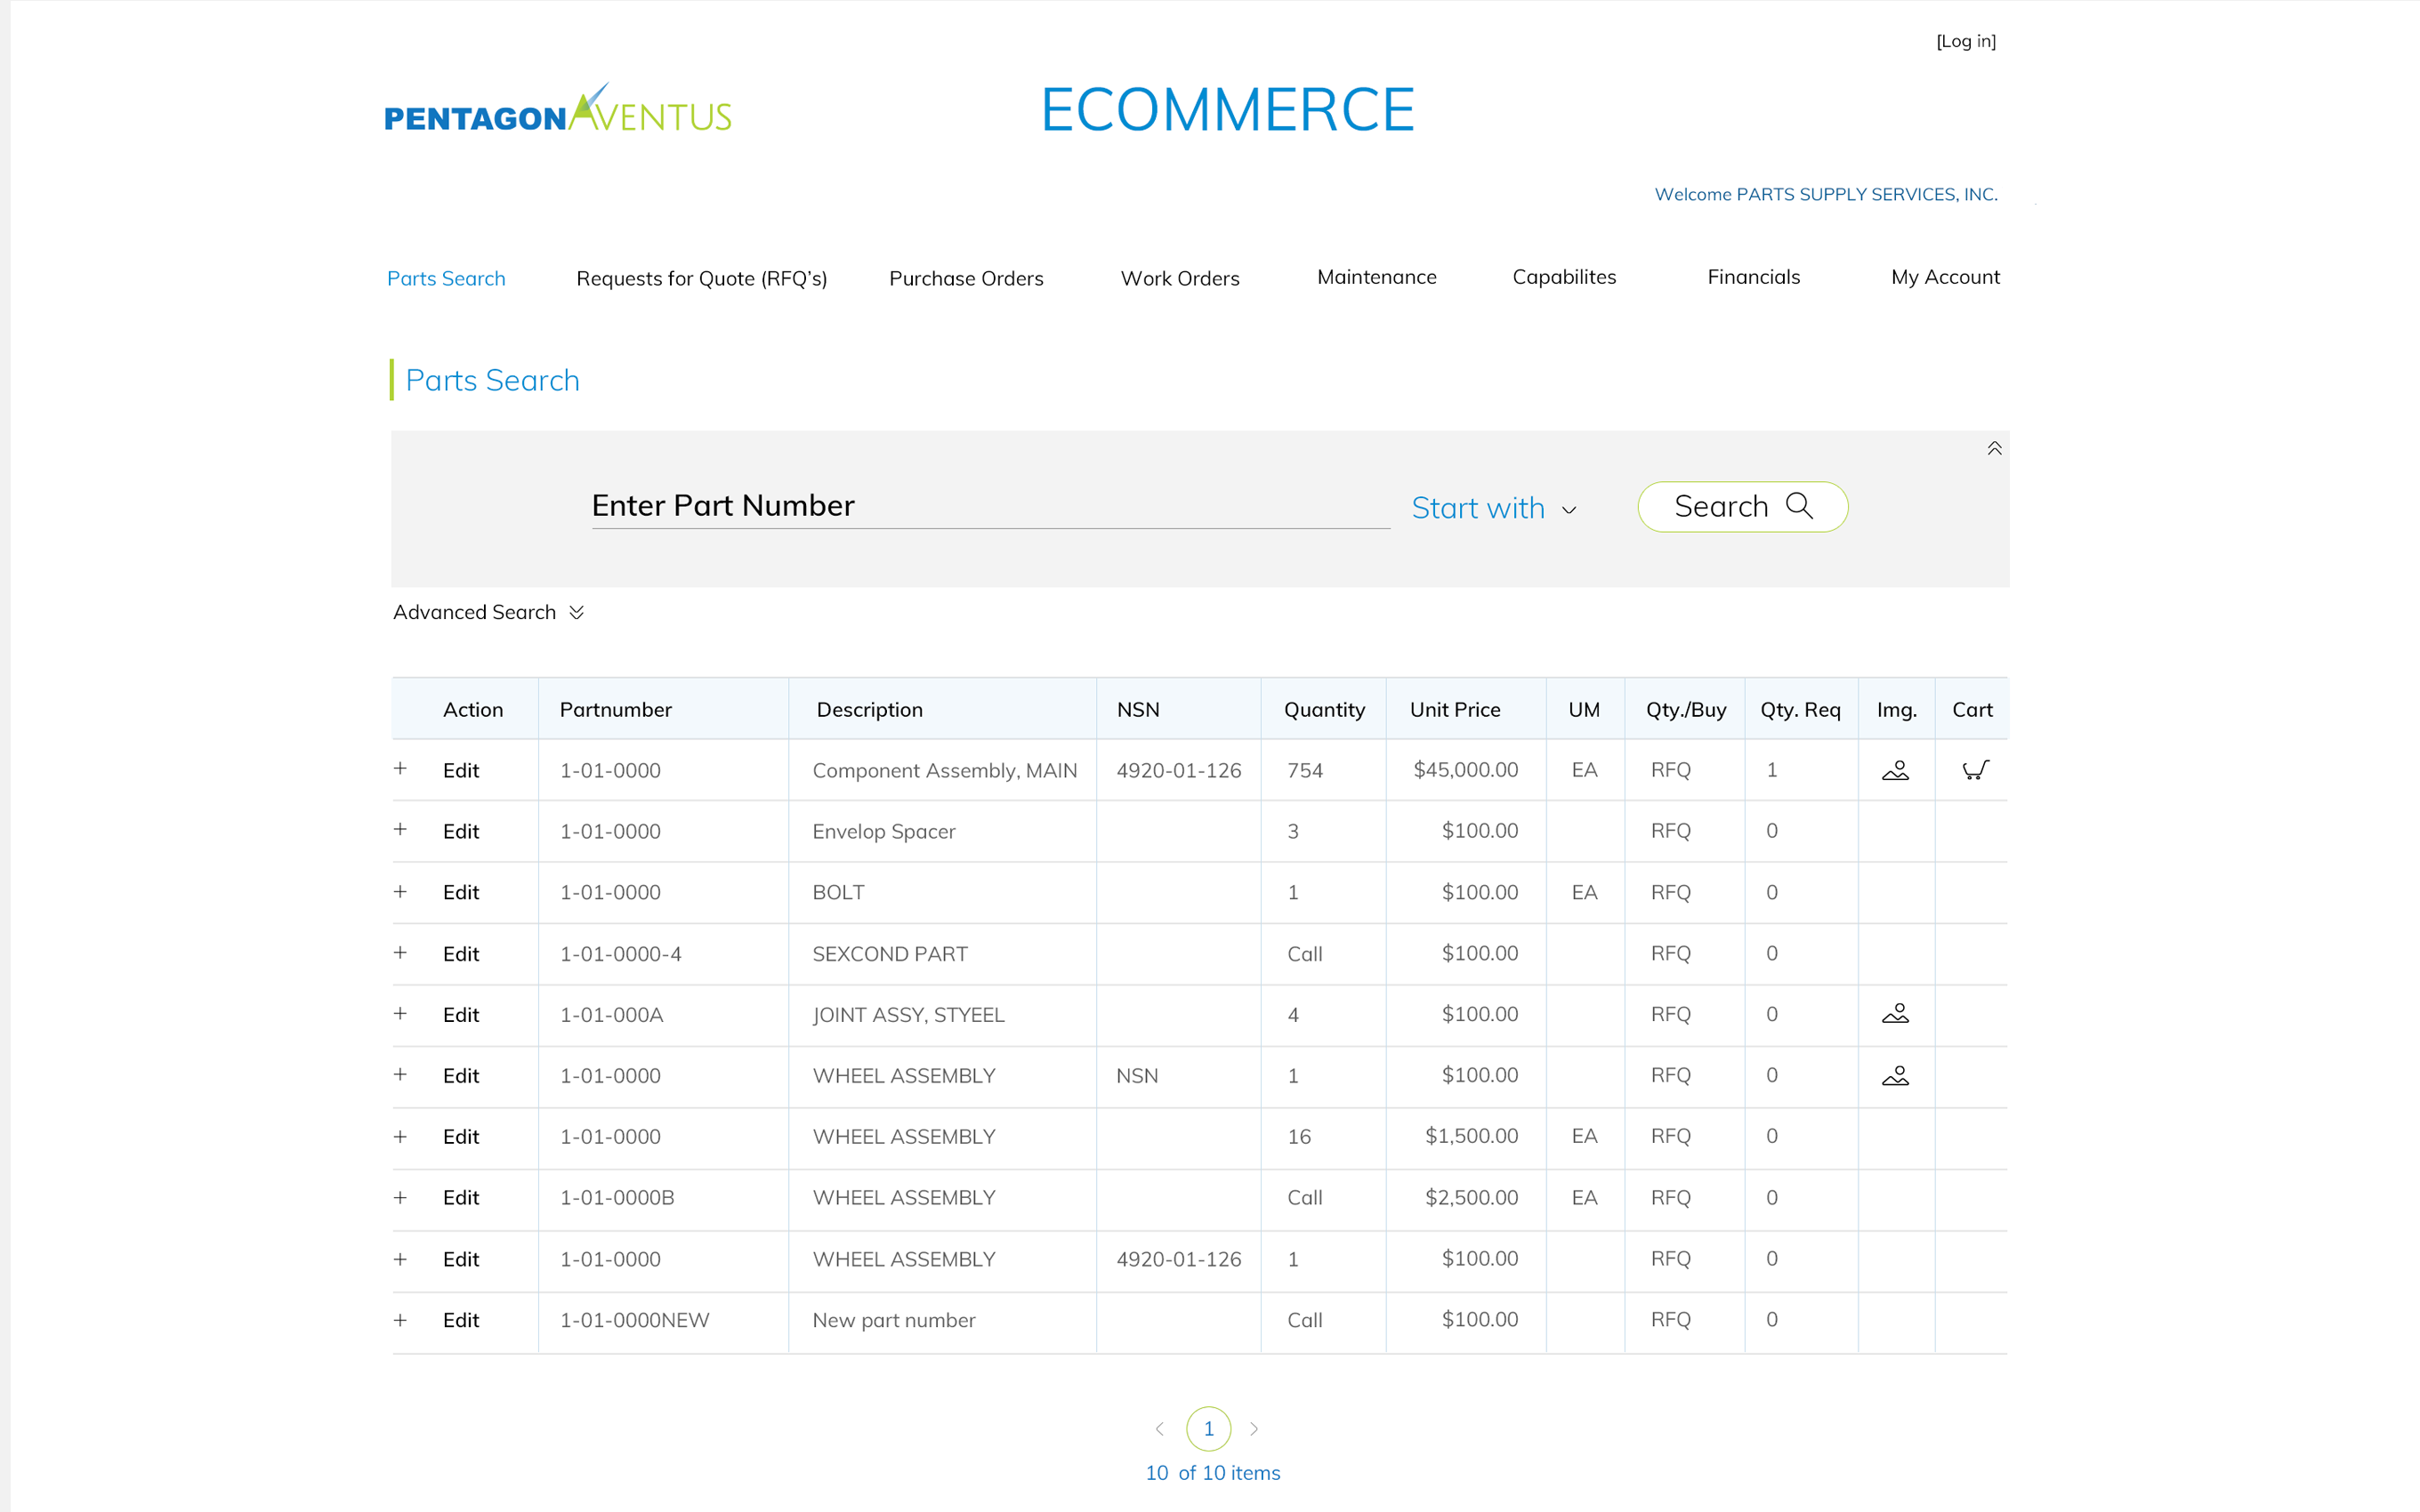Go to previous results page arrow
The image size is (2420, 1512).
(x=1159, y=1429)
